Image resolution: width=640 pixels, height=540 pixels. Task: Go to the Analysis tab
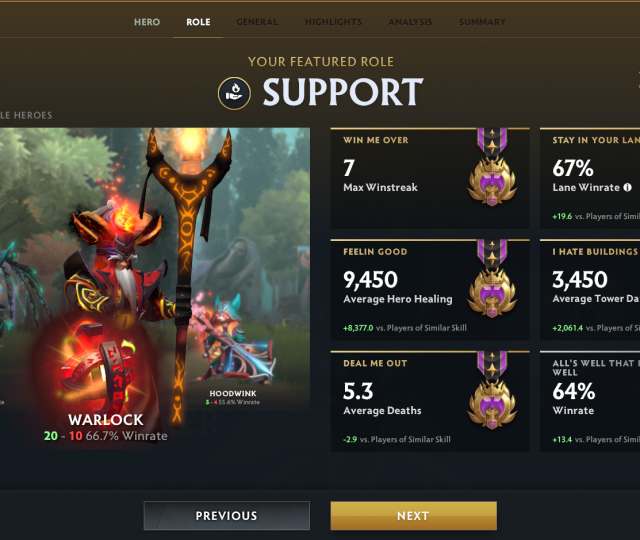(410, 22)
